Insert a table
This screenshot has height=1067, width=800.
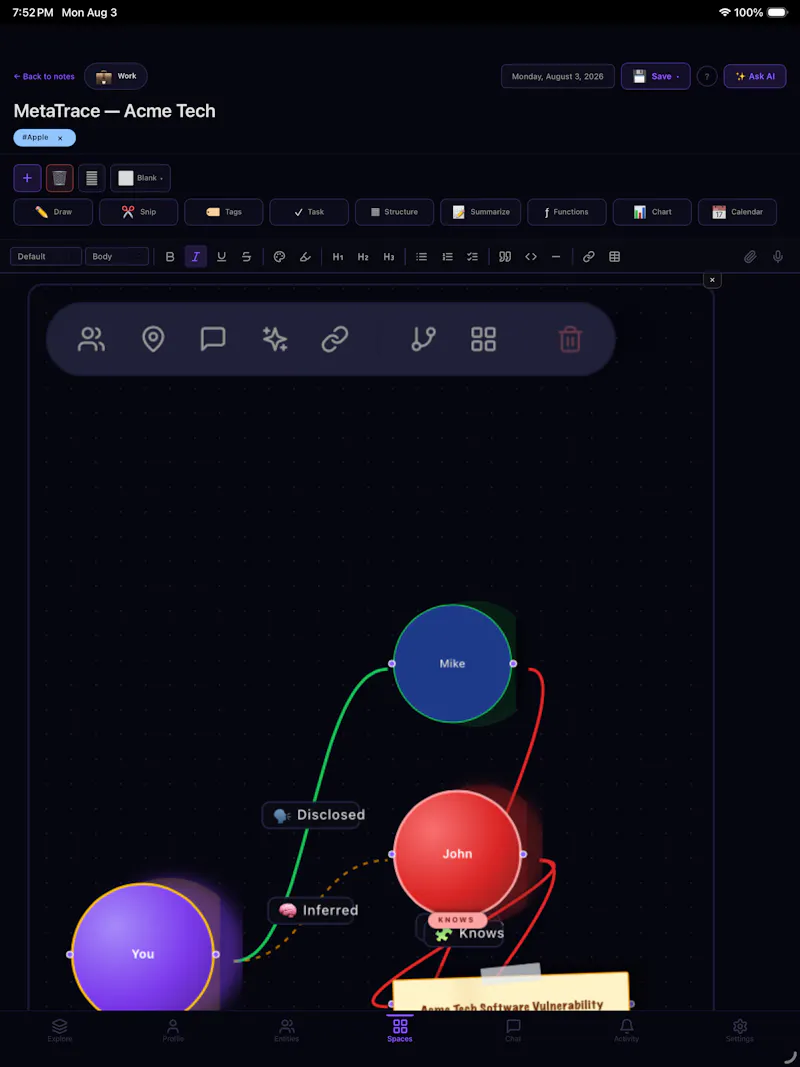(614, 257)
